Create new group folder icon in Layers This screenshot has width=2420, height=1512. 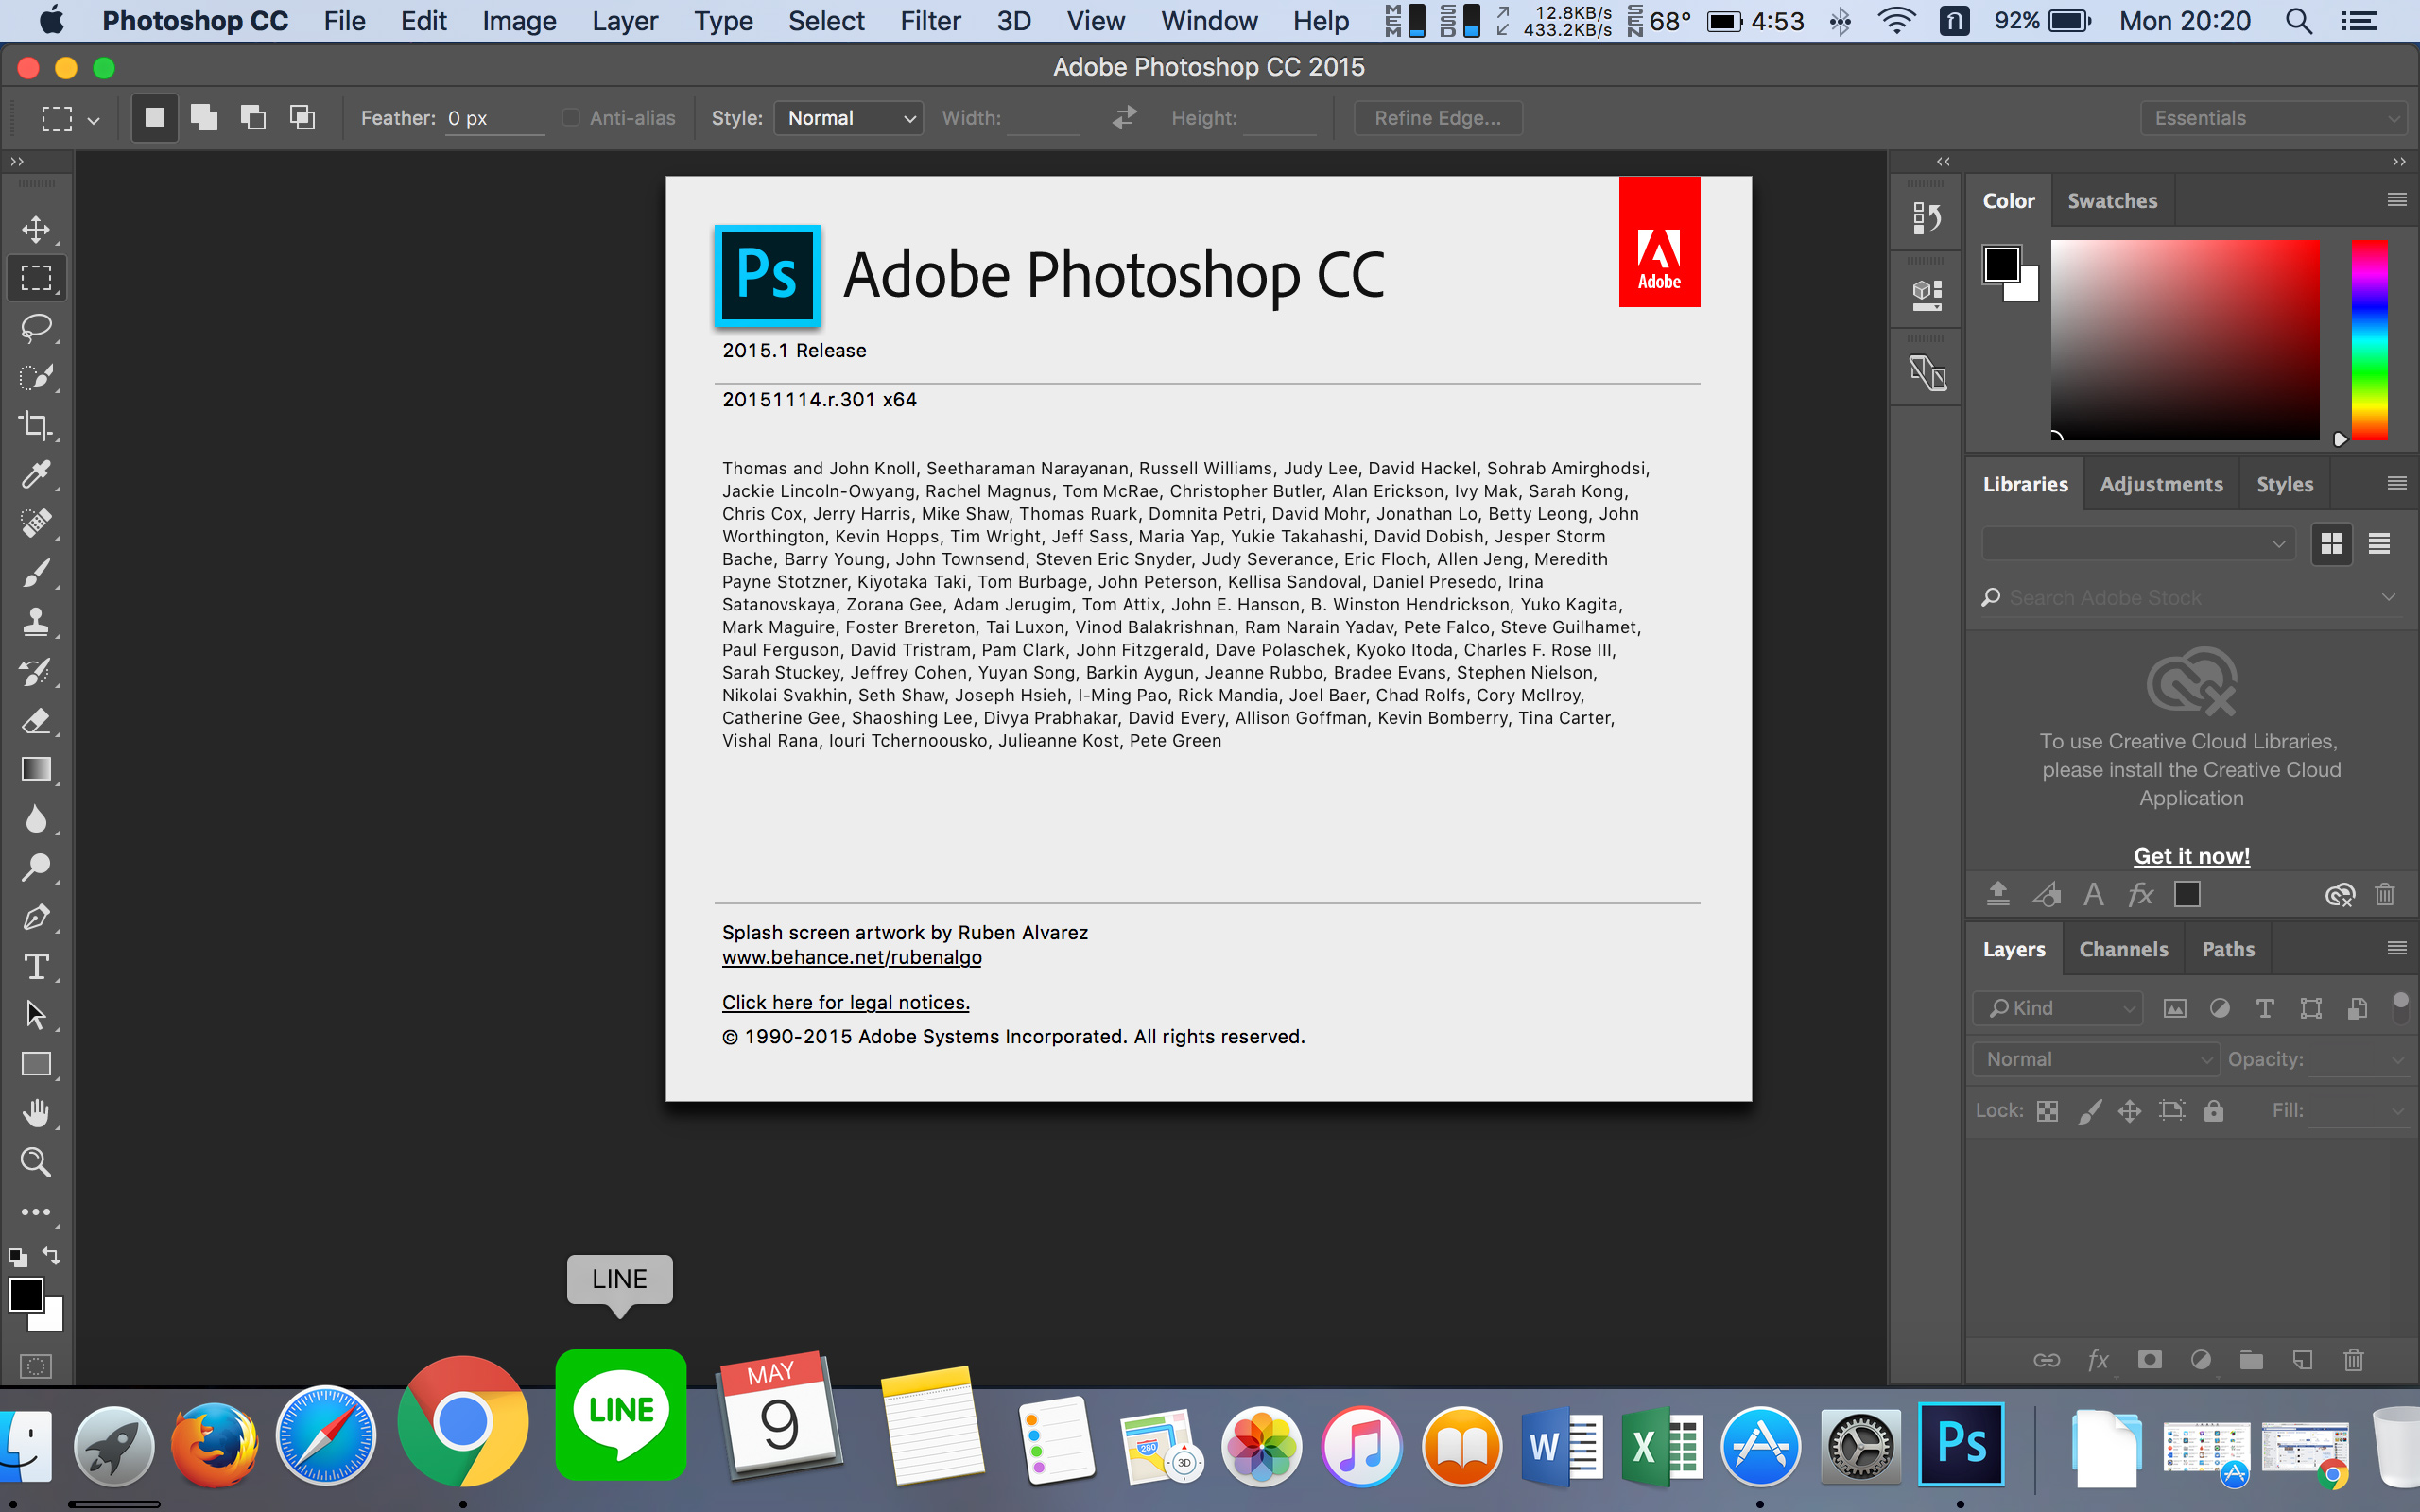[x=2251, y=1360]
